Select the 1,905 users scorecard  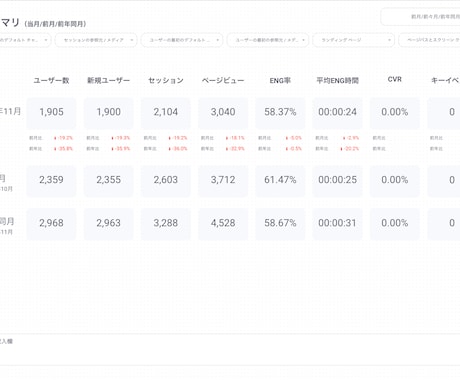51,113
